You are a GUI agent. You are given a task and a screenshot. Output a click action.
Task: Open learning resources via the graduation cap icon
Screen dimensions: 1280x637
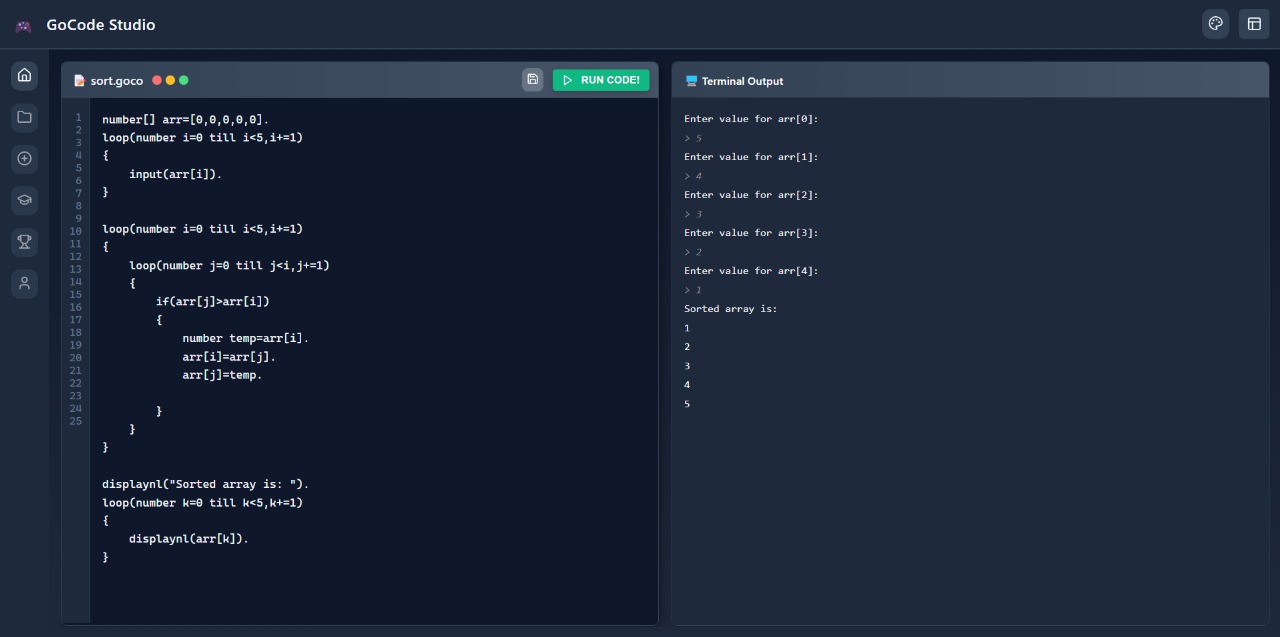24,200
